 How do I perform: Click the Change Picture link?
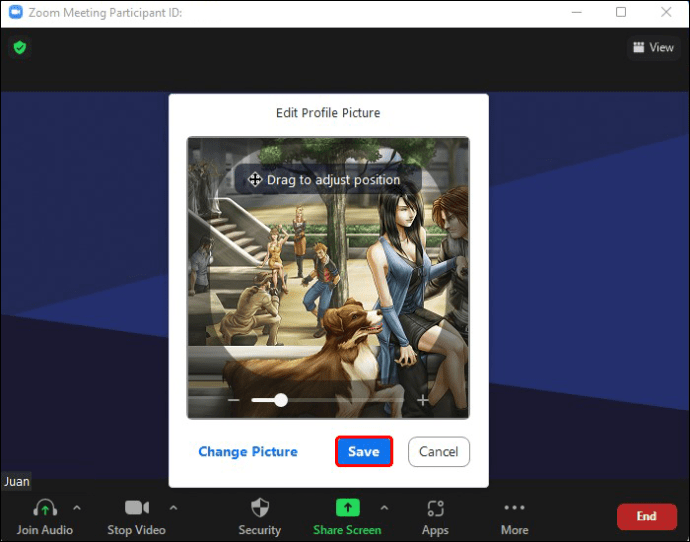[x=248, y=451]
